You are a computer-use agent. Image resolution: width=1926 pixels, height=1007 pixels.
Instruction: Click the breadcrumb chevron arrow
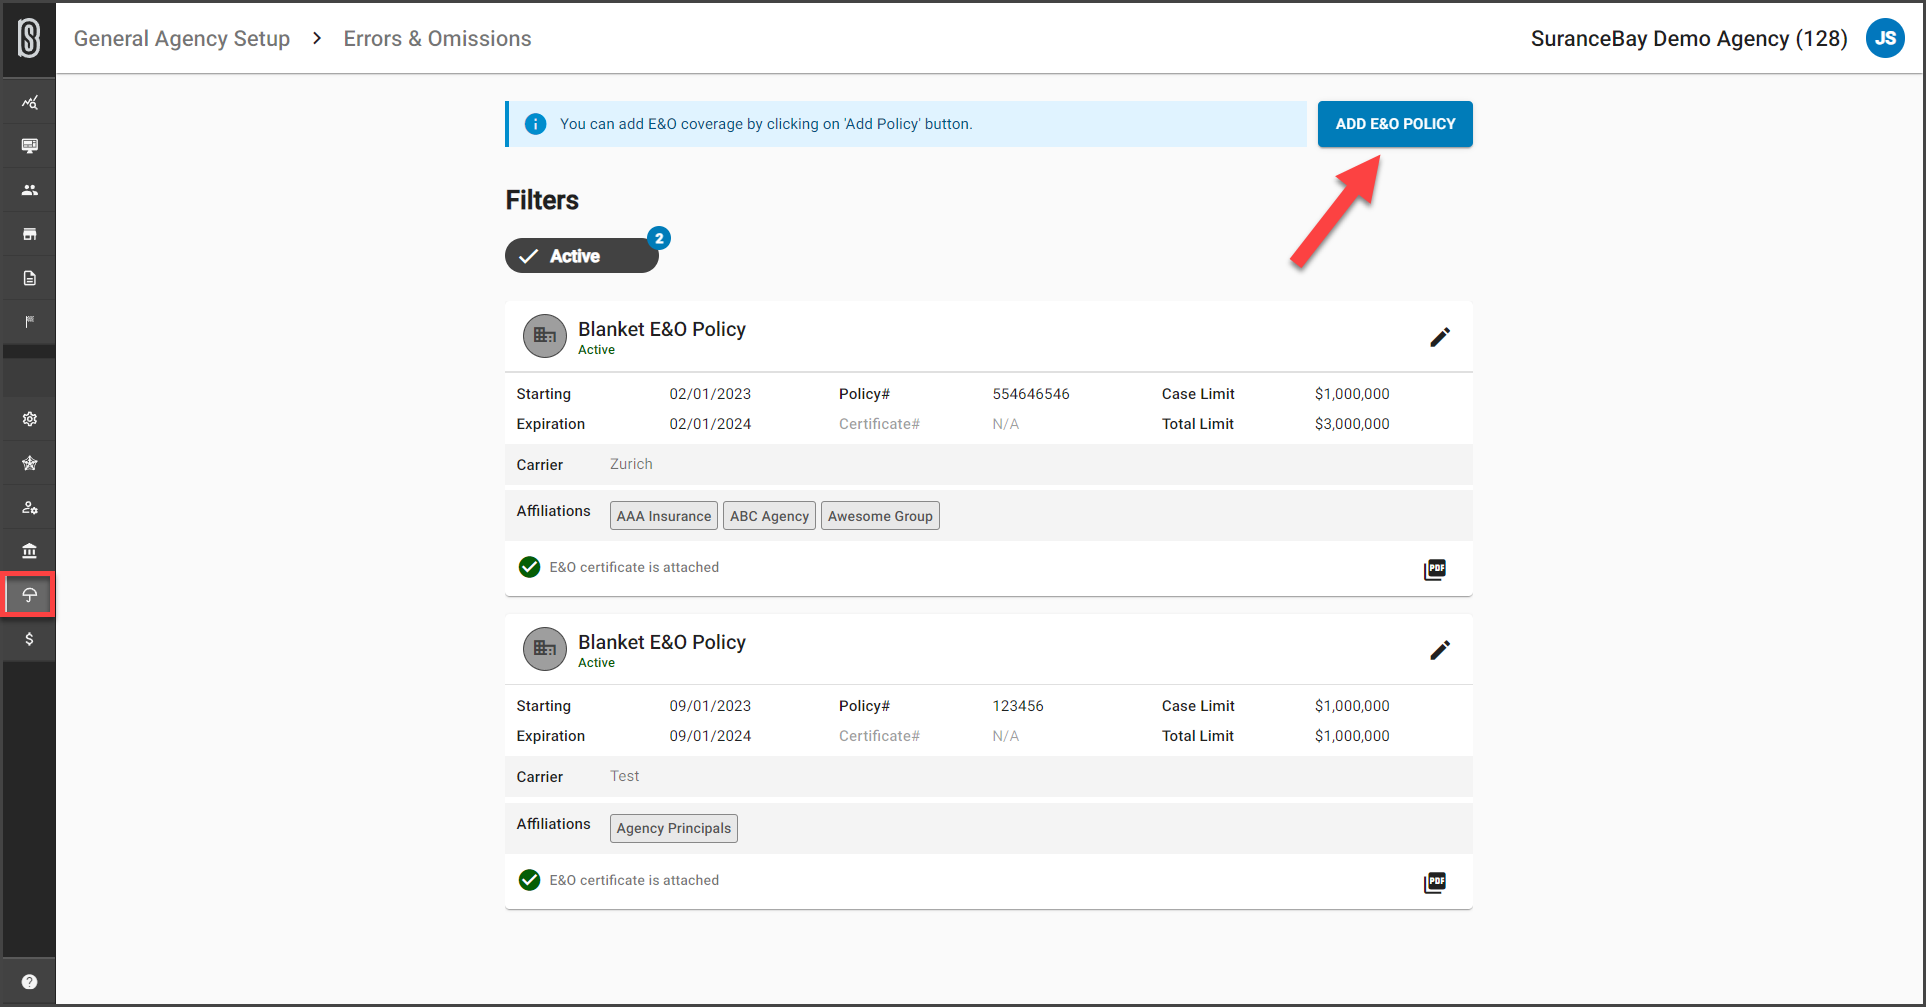[317, 38]
